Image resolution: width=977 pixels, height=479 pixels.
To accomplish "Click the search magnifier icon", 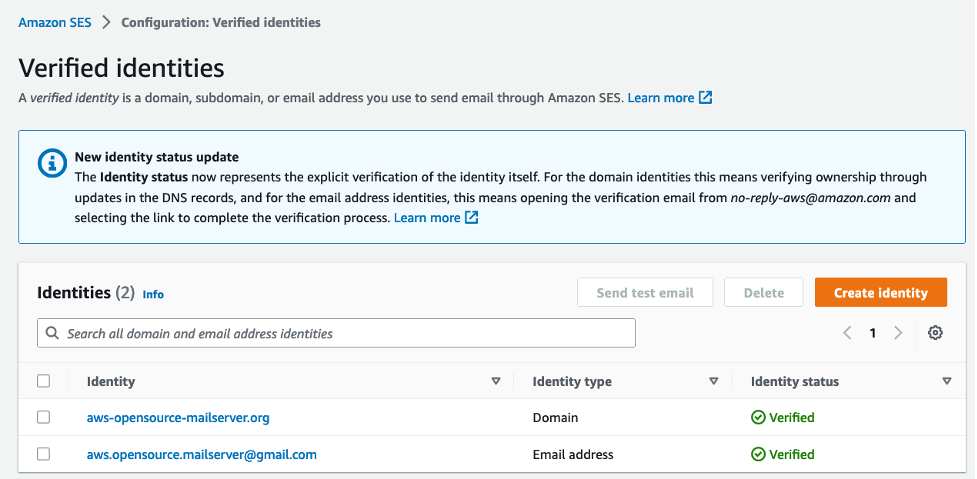I will 53,333.
